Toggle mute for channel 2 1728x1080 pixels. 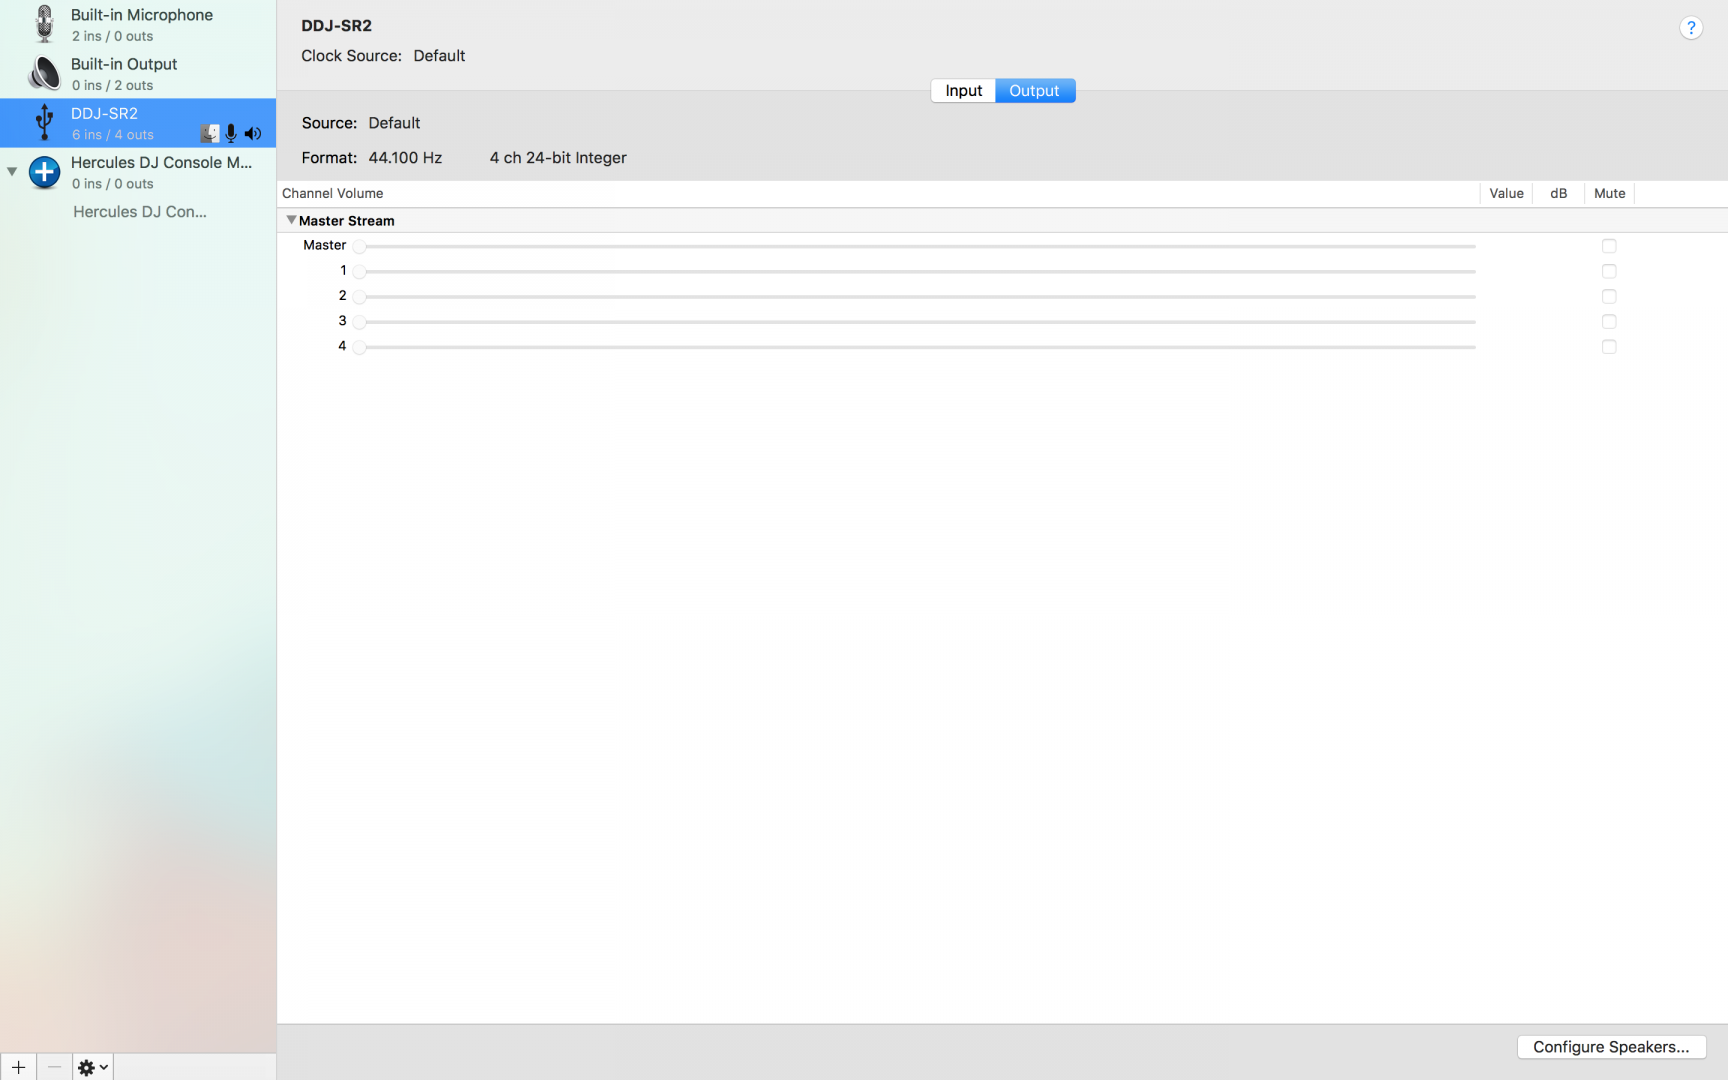click(x=1609, y=296)
